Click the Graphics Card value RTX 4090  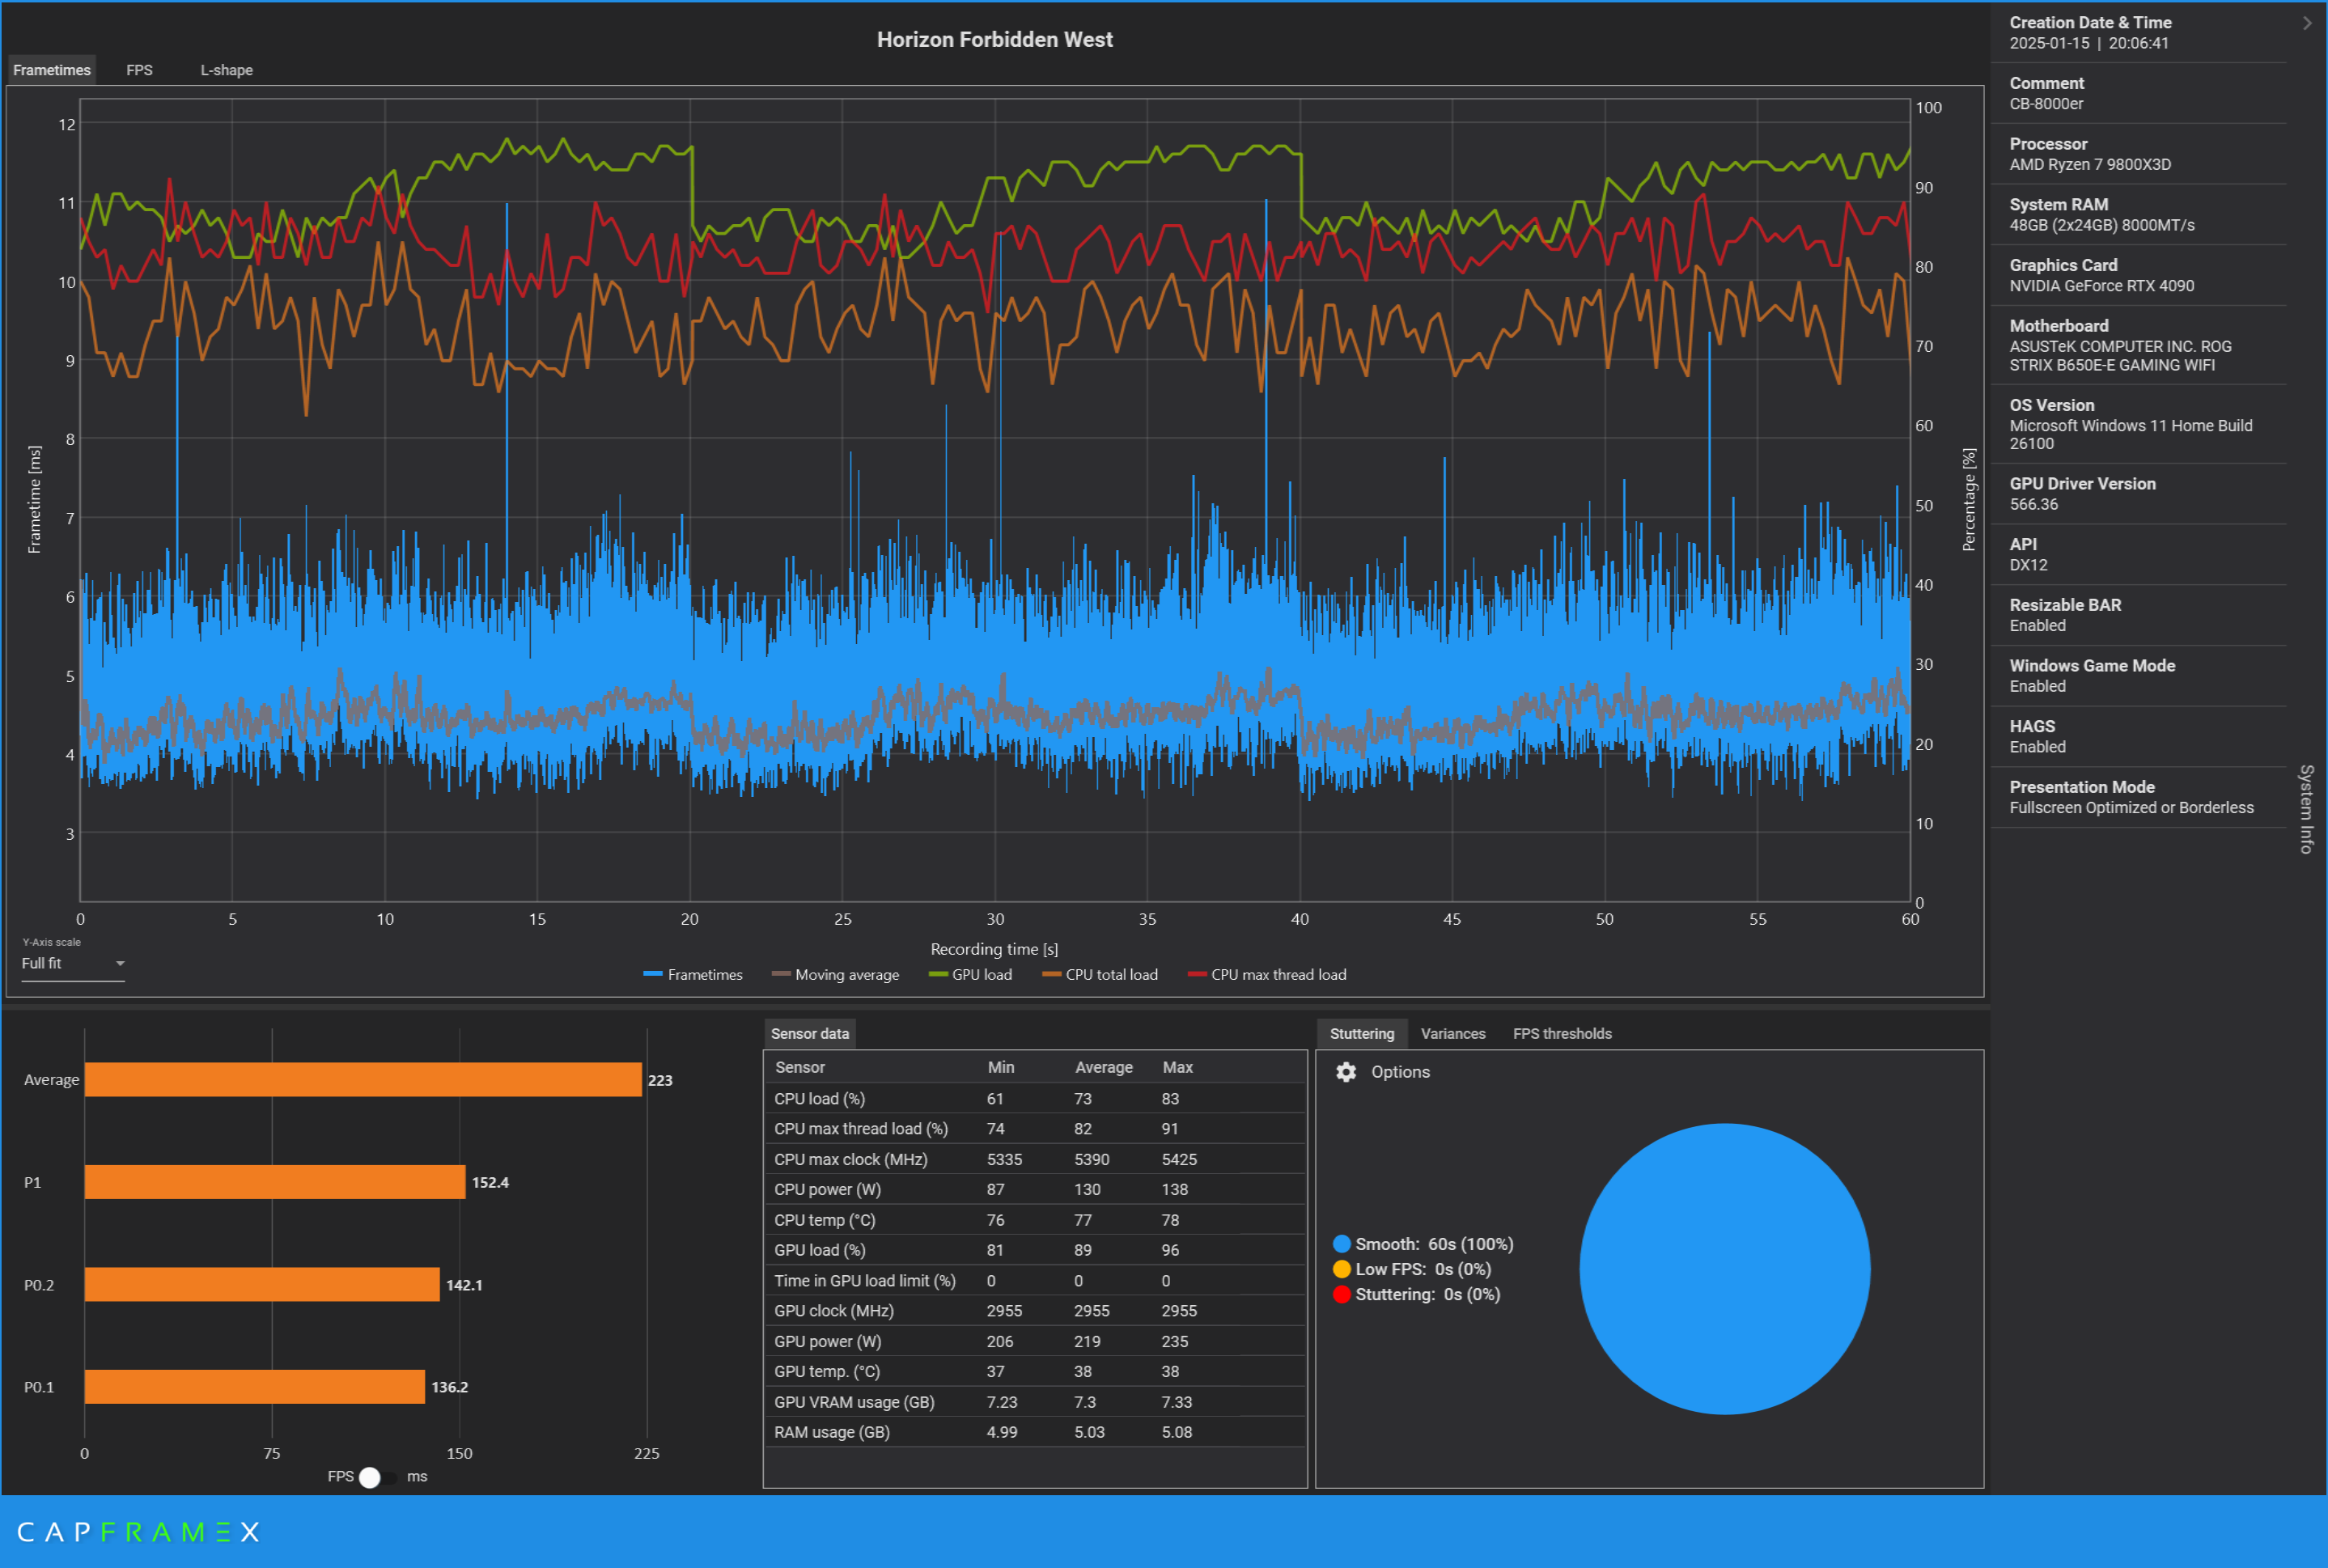tap(2102, 286)
